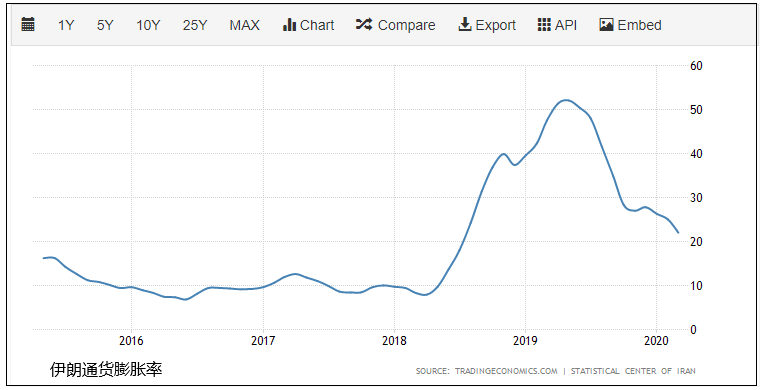
Task: Open the Embed option
Action: point(630,25)
